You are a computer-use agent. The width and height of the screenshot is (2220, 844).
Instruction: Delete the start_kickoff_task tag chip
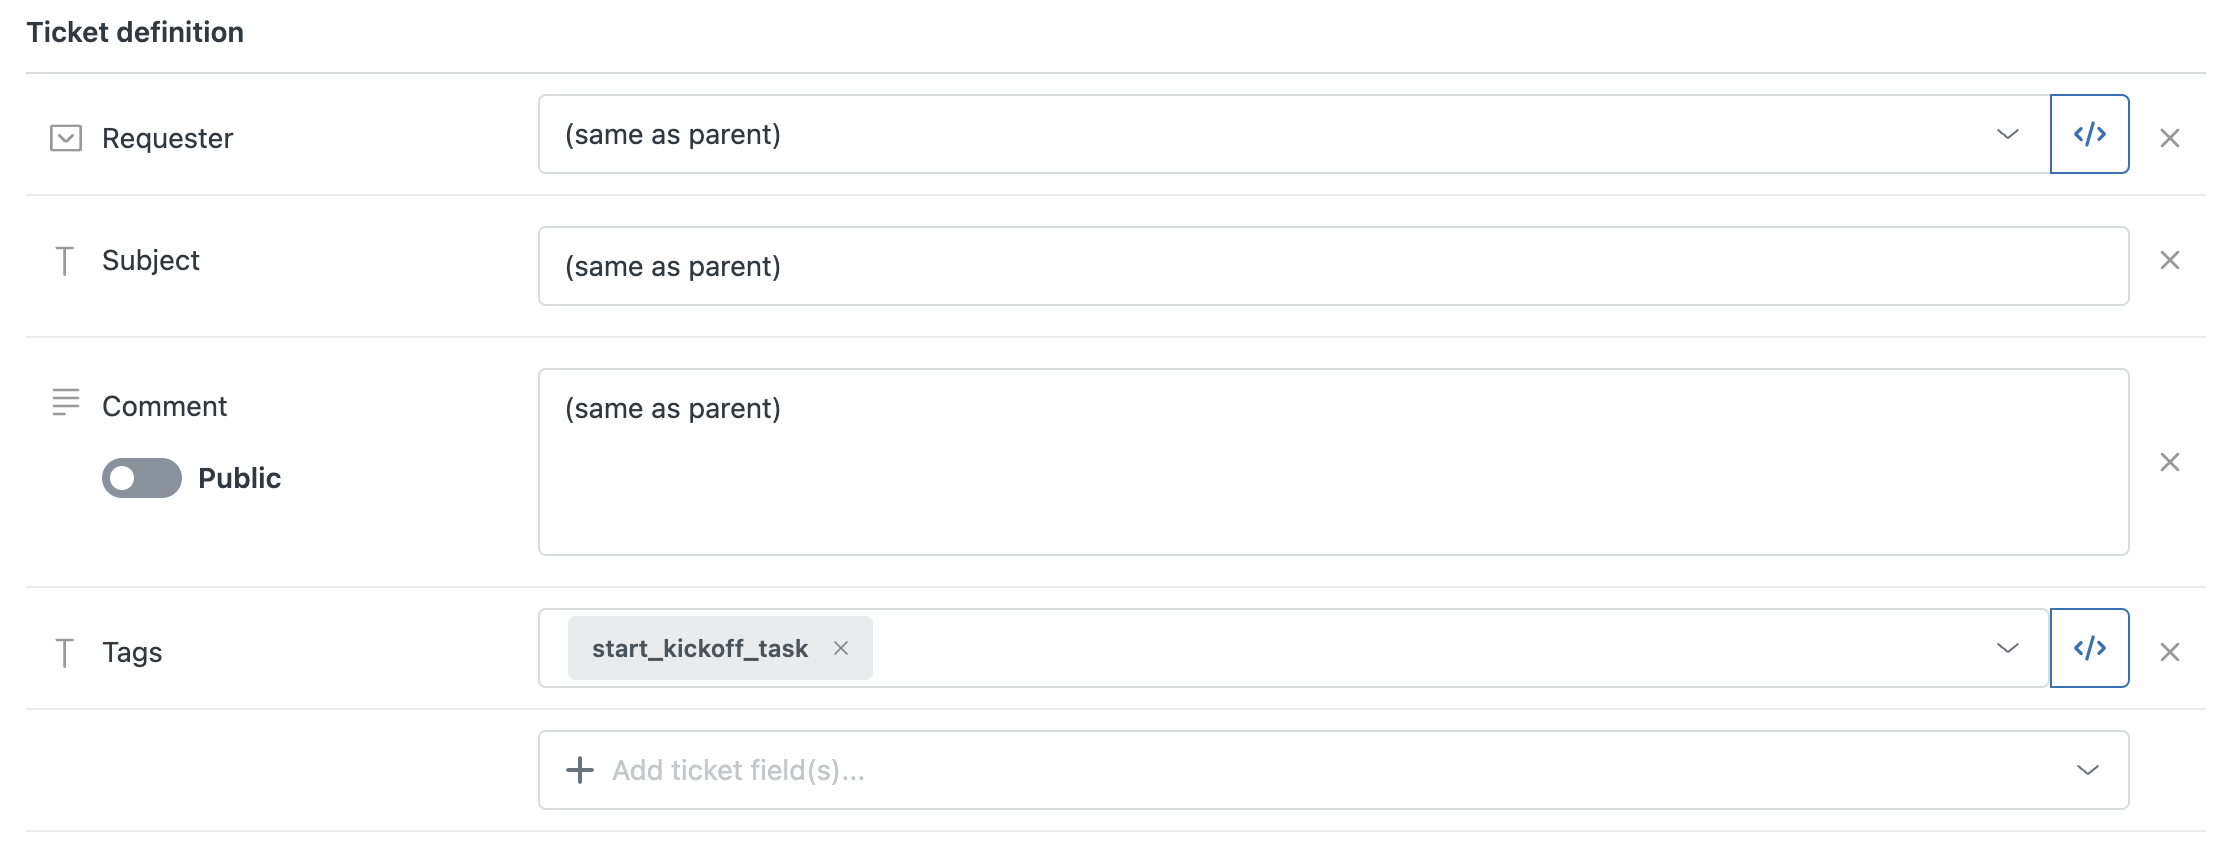point(841,648)
